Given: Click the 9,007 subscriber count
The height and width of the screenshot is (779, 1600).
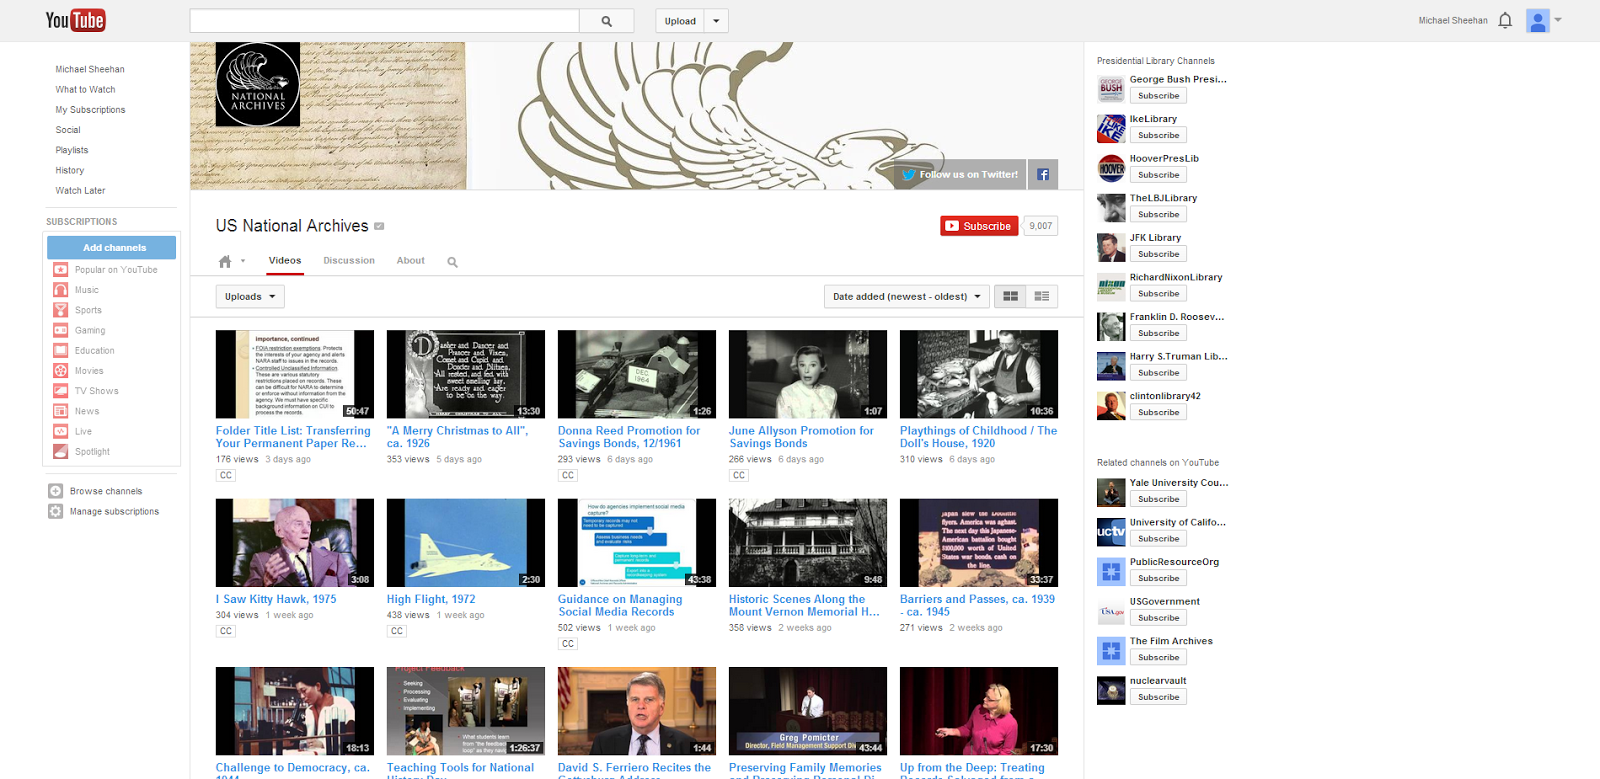Looking at the screenshot, I should 1041,226.
